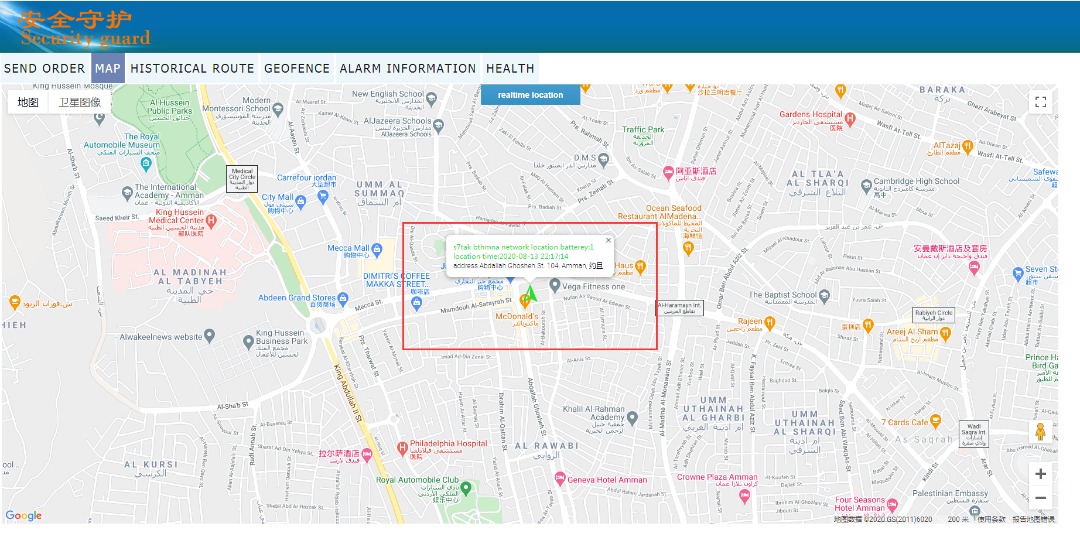
Task: Select the MAP tab
Action: [x=108, y=68]
